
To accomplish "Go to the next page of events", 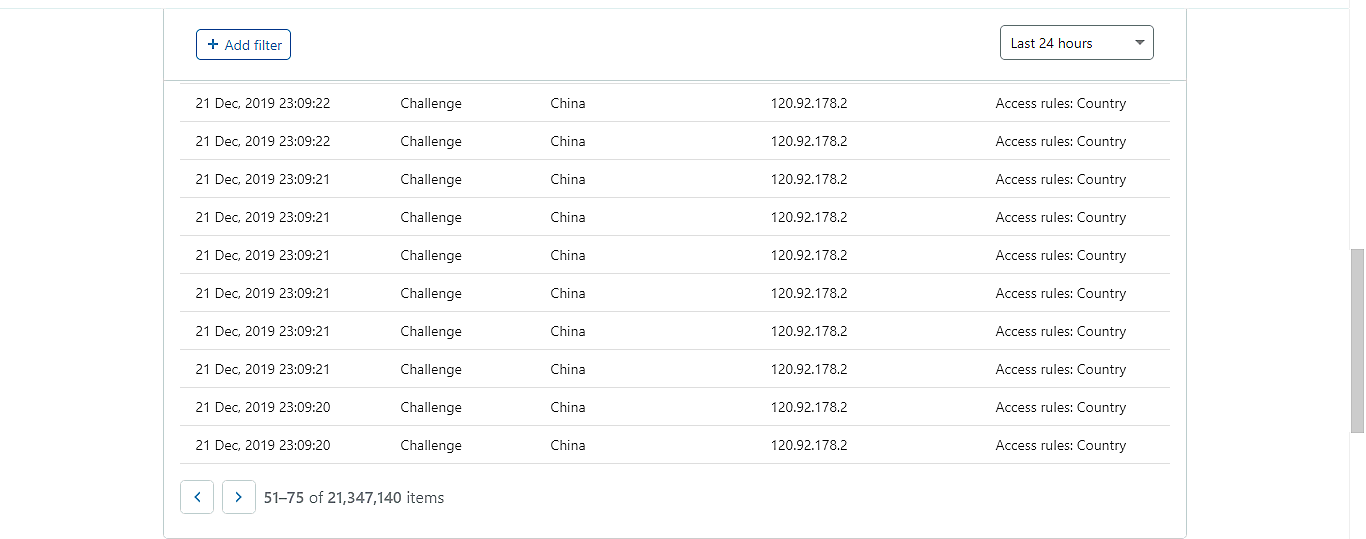I will coord(239,497).
